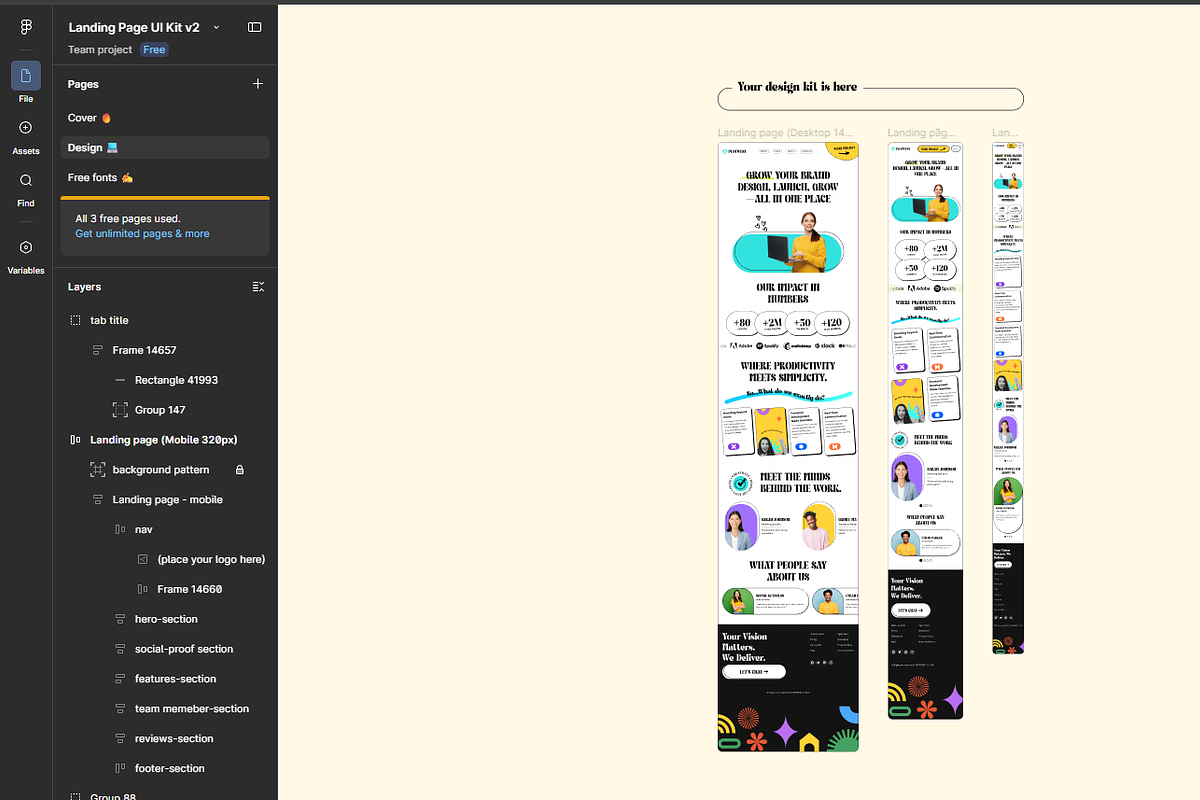Click the footer-section layer icon
This screenshot has width=1200, height=800.
pyautogui.click(x=120, y=768)
